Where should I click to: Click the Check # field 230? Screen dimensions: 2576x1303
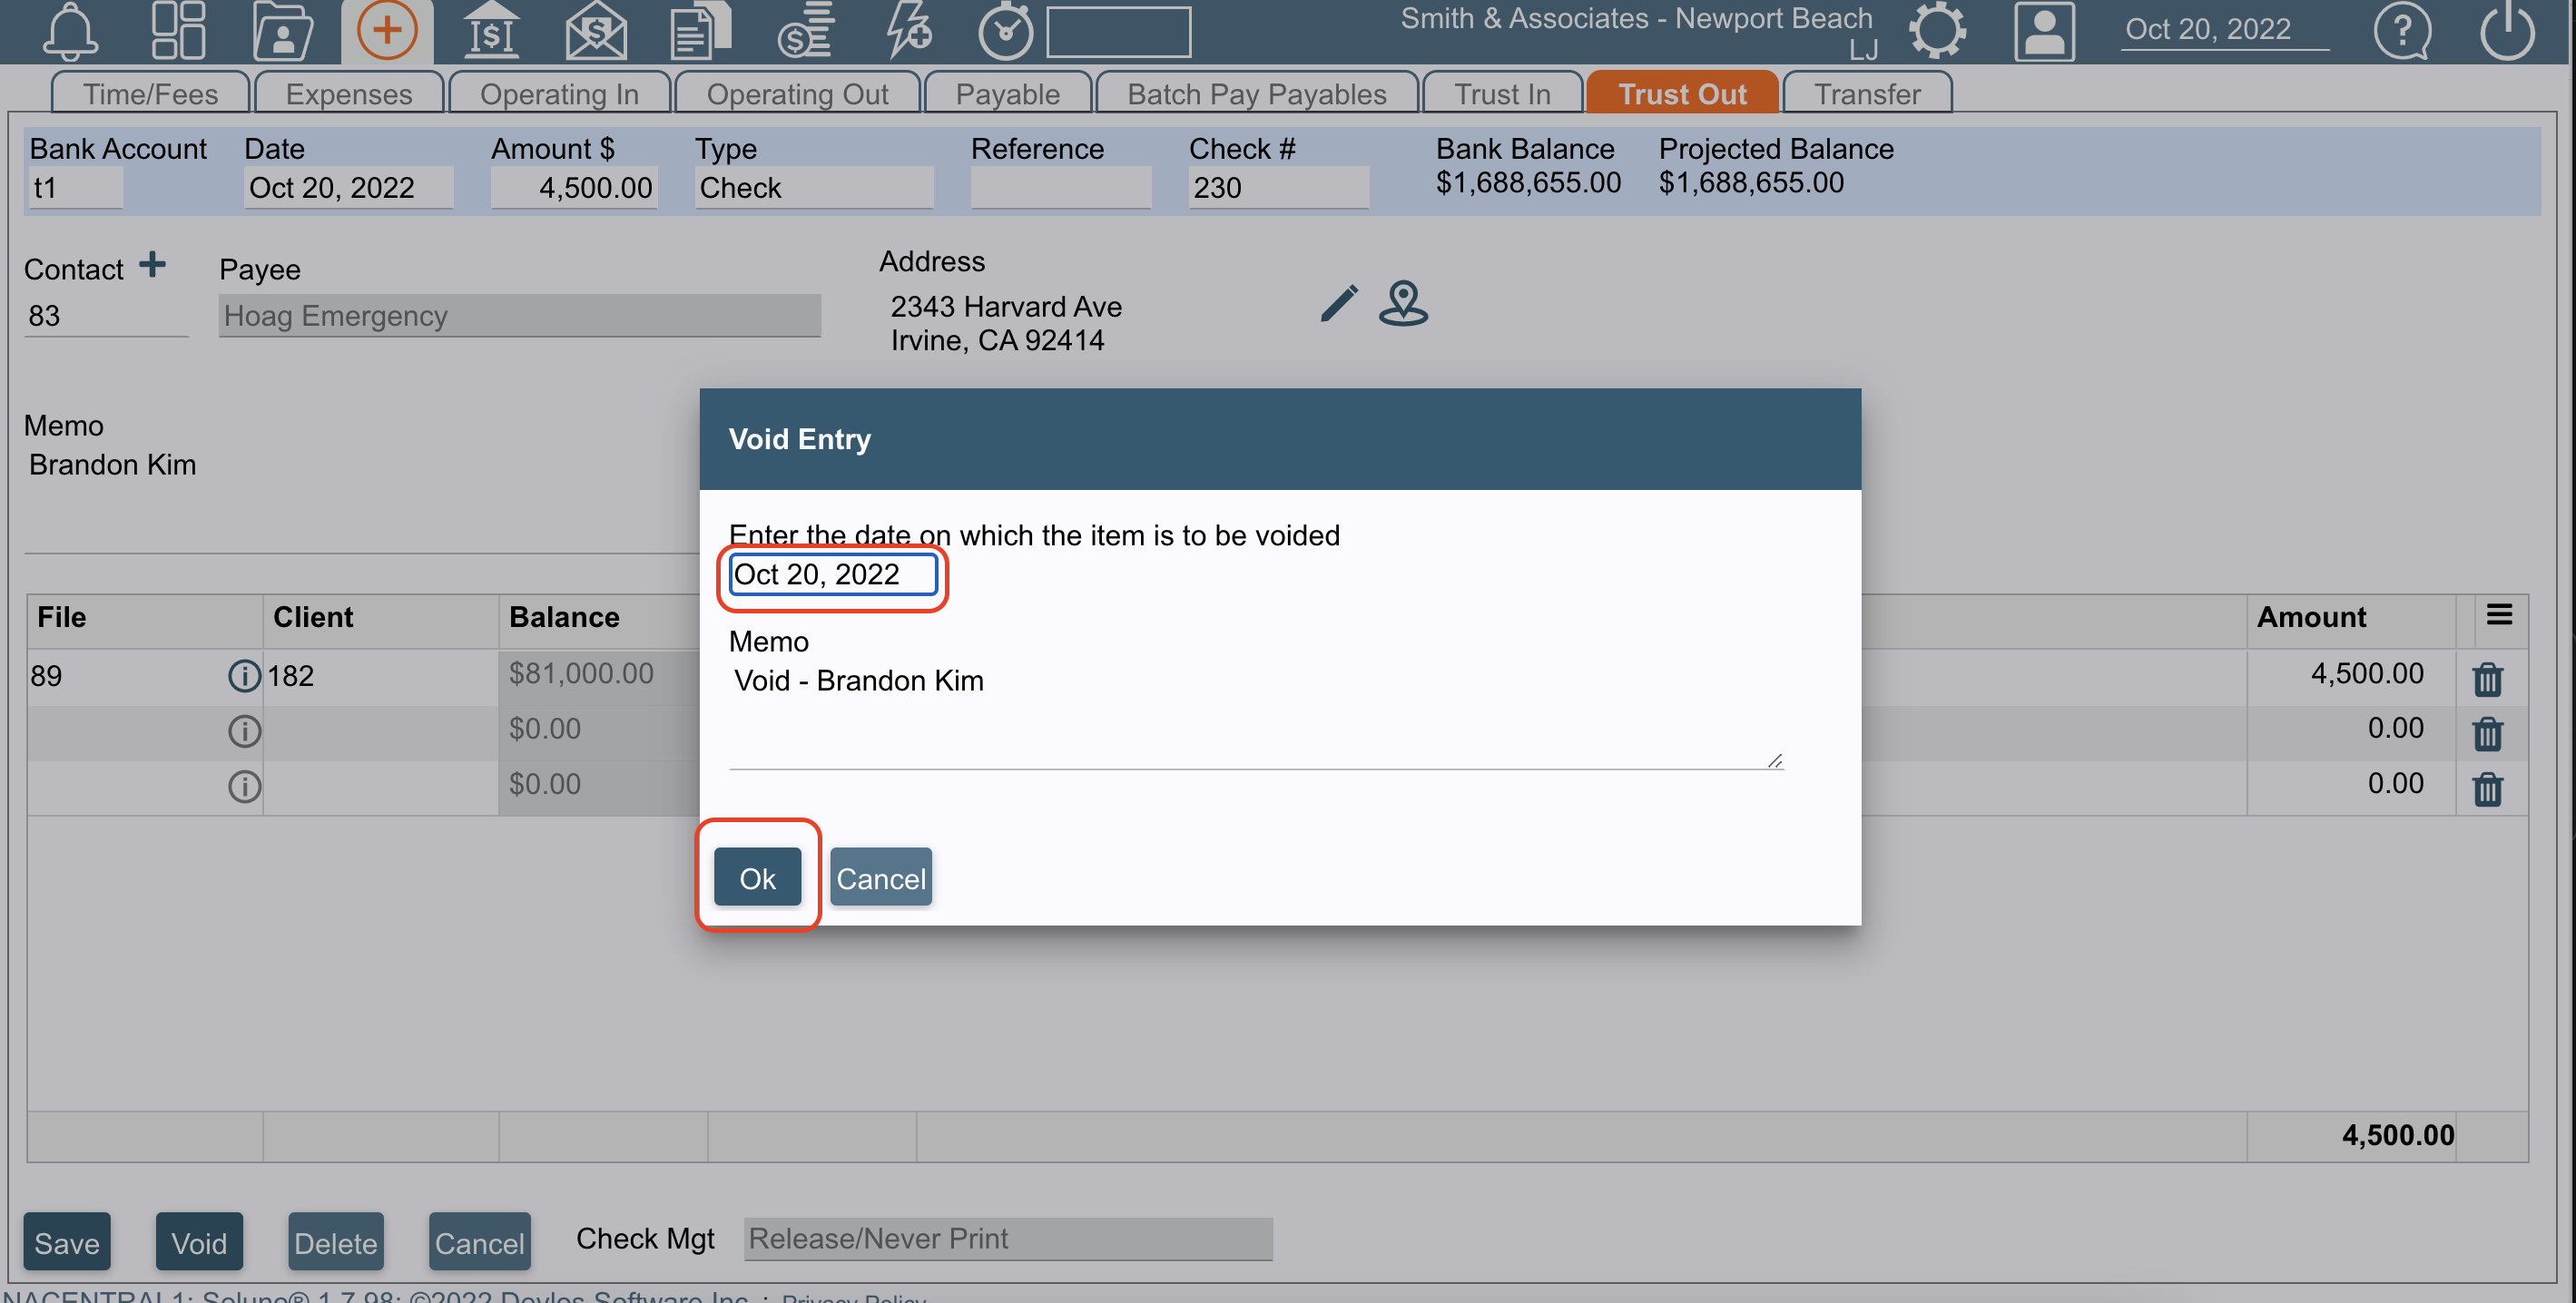click(x=1278, y=187)
